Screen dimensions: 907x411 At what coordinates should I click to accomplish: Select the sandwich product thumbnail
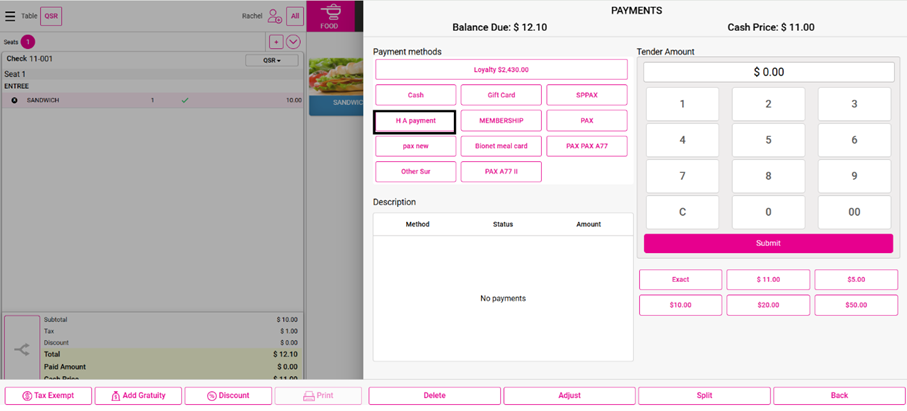(336, 80)
